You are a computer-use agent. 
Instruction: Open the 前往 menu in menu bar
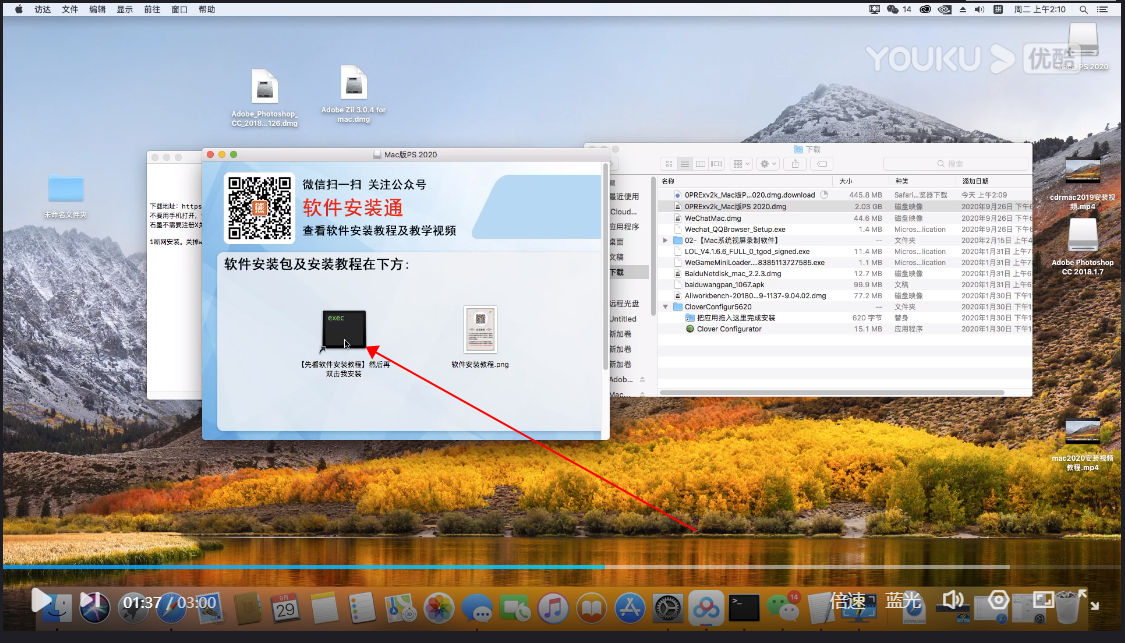[x=151, y=9]
